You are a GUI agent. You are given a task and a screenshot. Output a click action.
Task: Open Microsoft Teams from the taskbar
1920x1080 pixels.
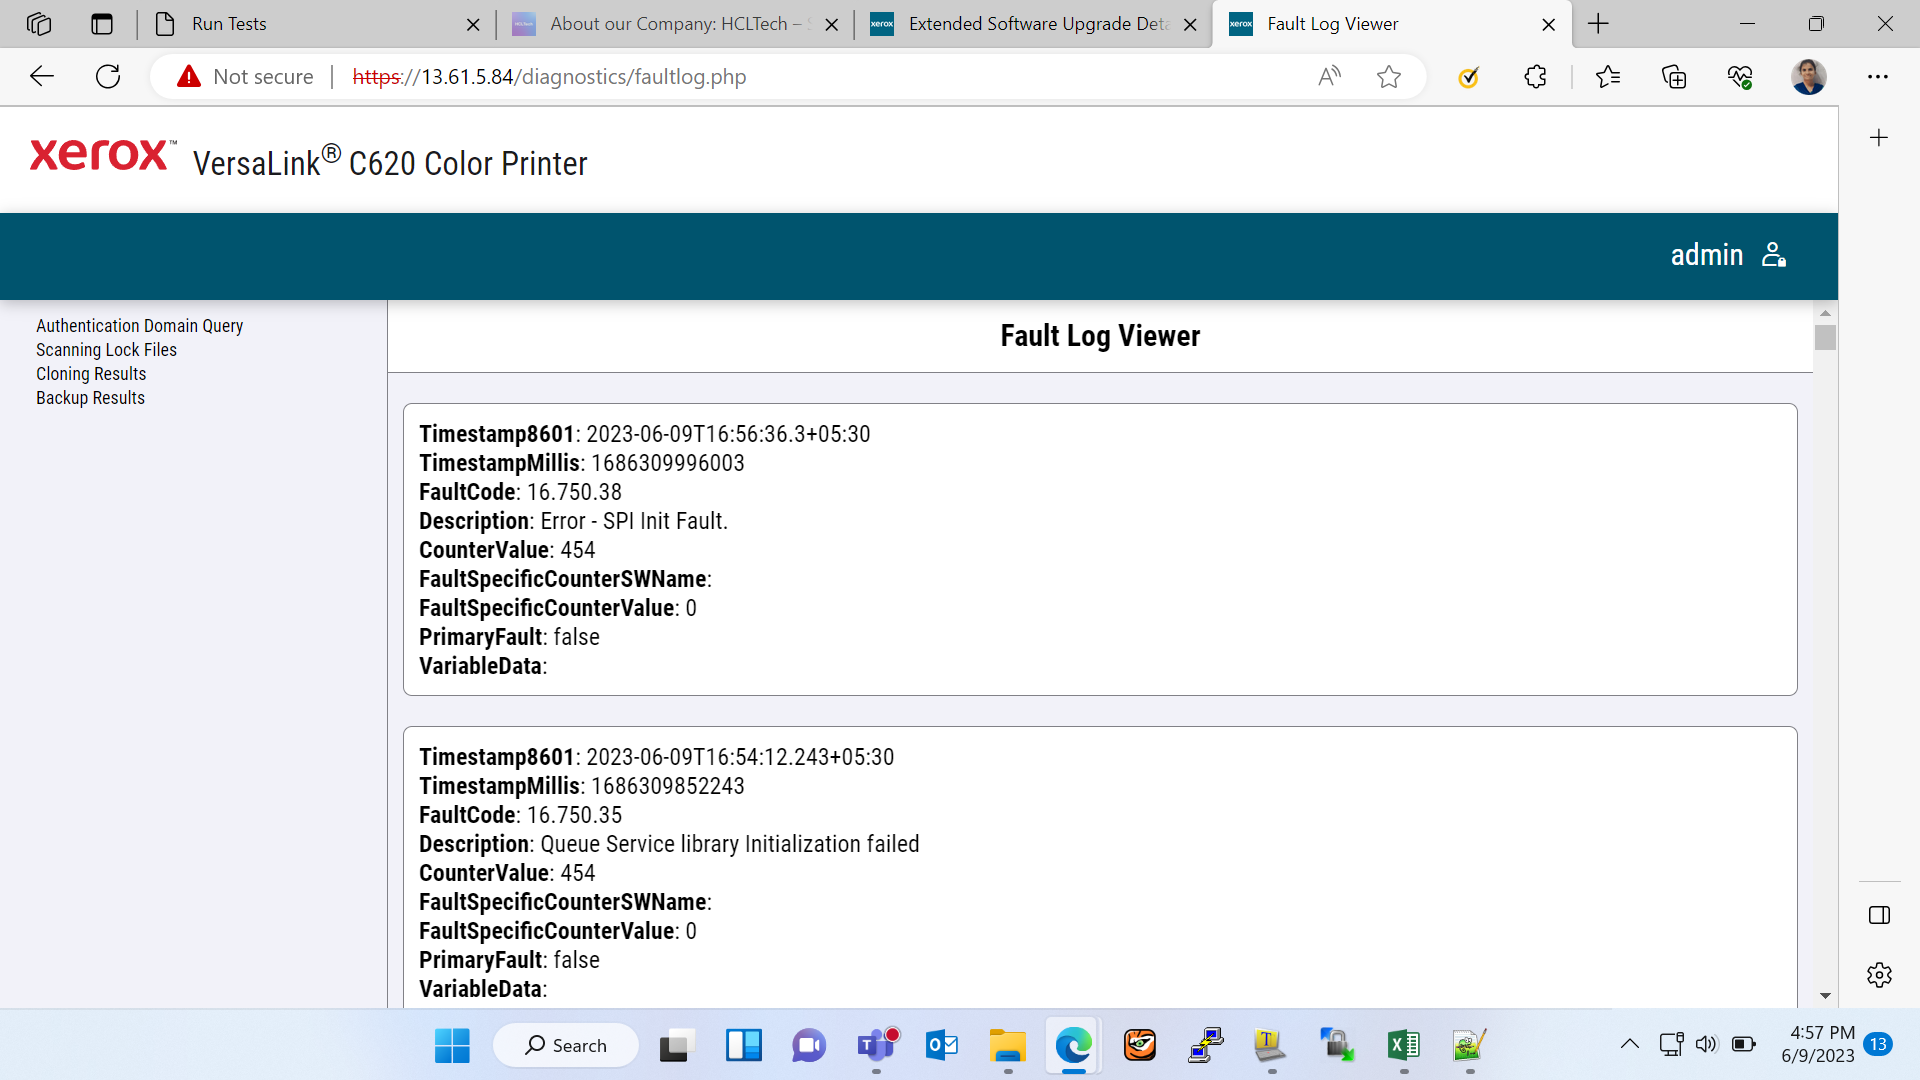point(877,1045)
